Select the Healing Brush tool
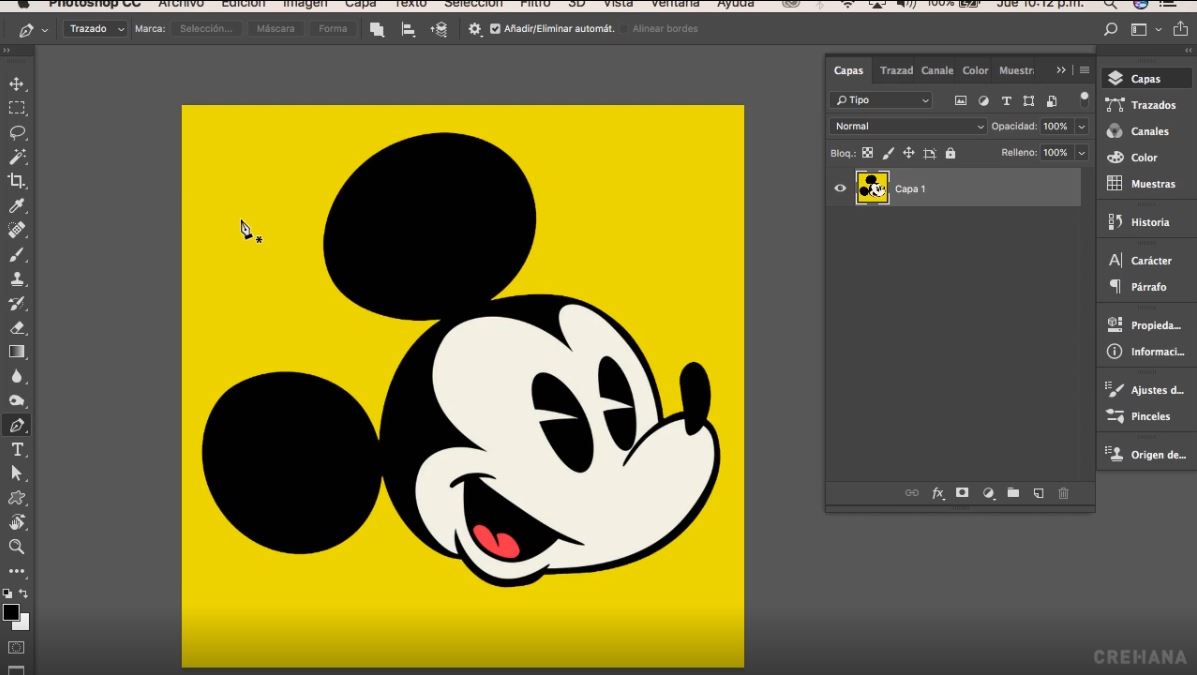 tap(17, 230)
